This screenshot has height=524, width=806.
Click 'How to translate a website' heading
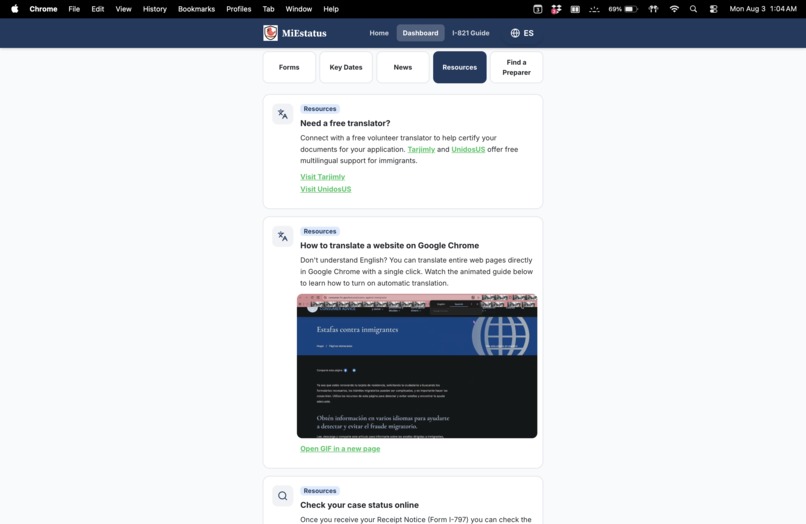(x=389, y=246)
